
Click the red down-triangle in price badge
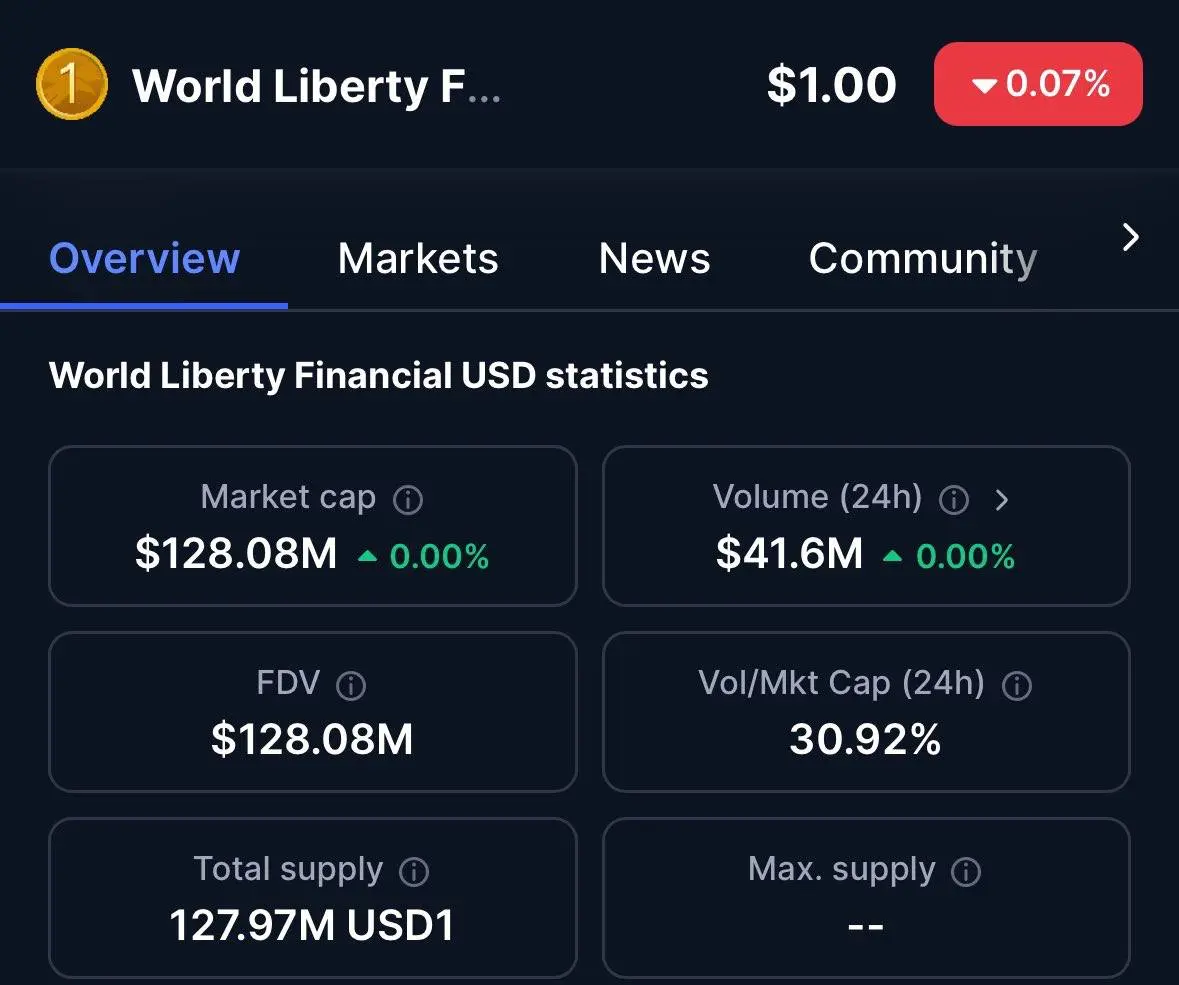pos(984,85)
